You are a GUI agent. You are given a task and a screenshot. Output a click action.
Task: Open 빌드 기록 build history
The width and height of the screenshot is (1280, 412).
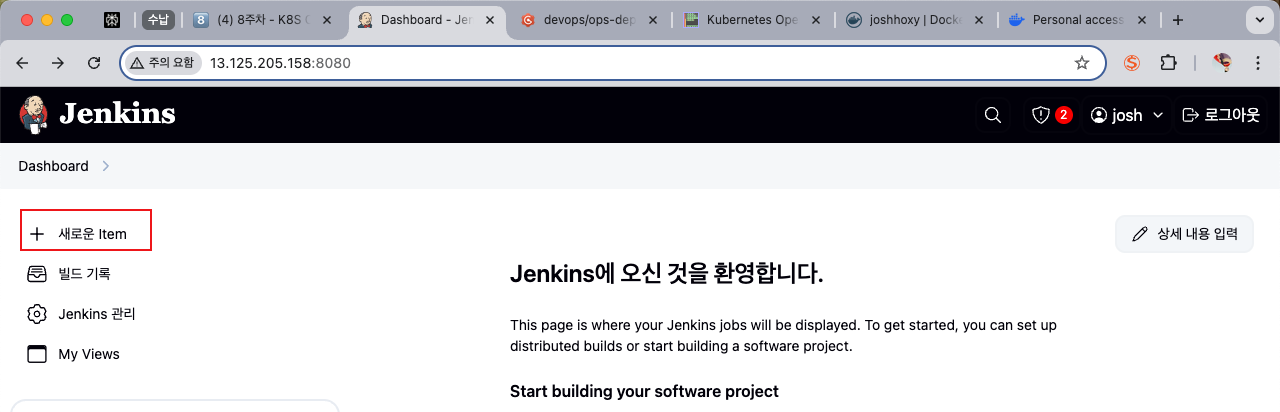[69, 274]
